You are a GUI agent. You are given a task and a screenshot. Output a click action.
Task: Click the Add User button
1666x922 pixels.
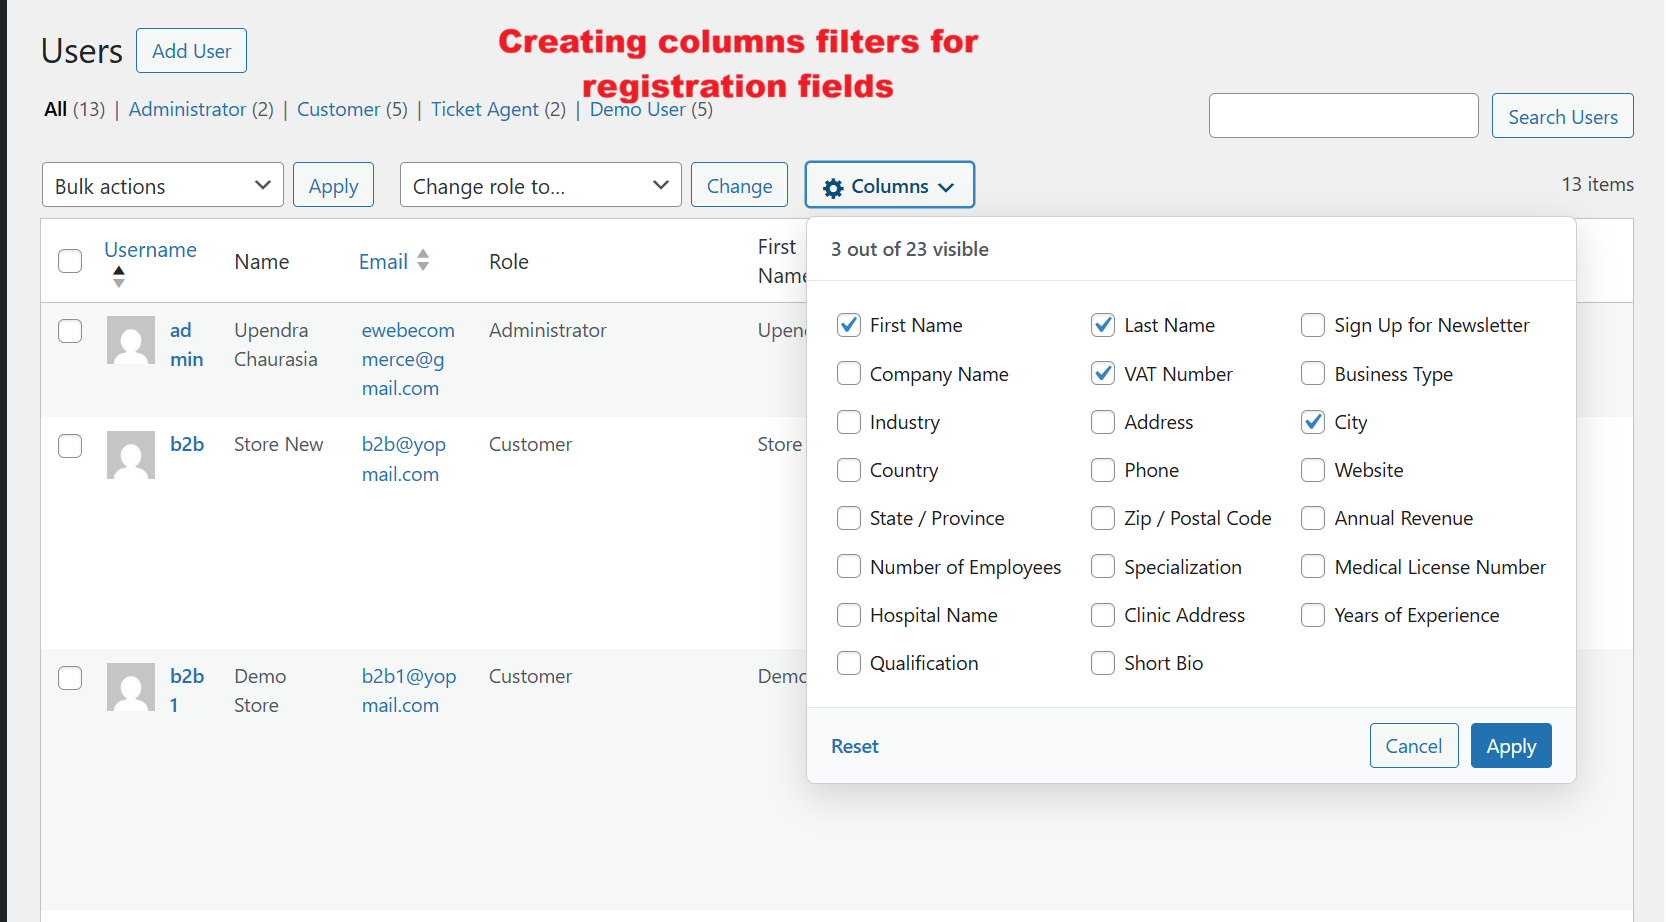tap(191, 50)
